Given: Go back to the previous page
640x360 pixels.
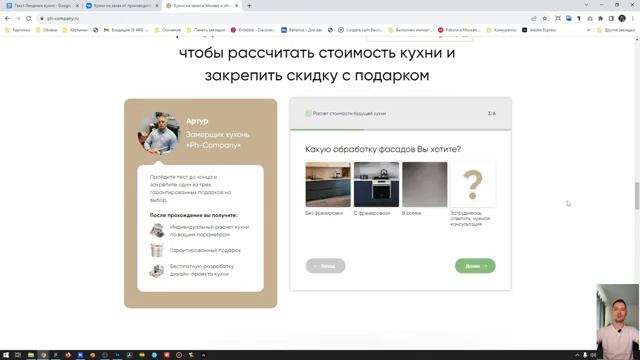Looking at the screenshot, I should [x=7, y=18].
